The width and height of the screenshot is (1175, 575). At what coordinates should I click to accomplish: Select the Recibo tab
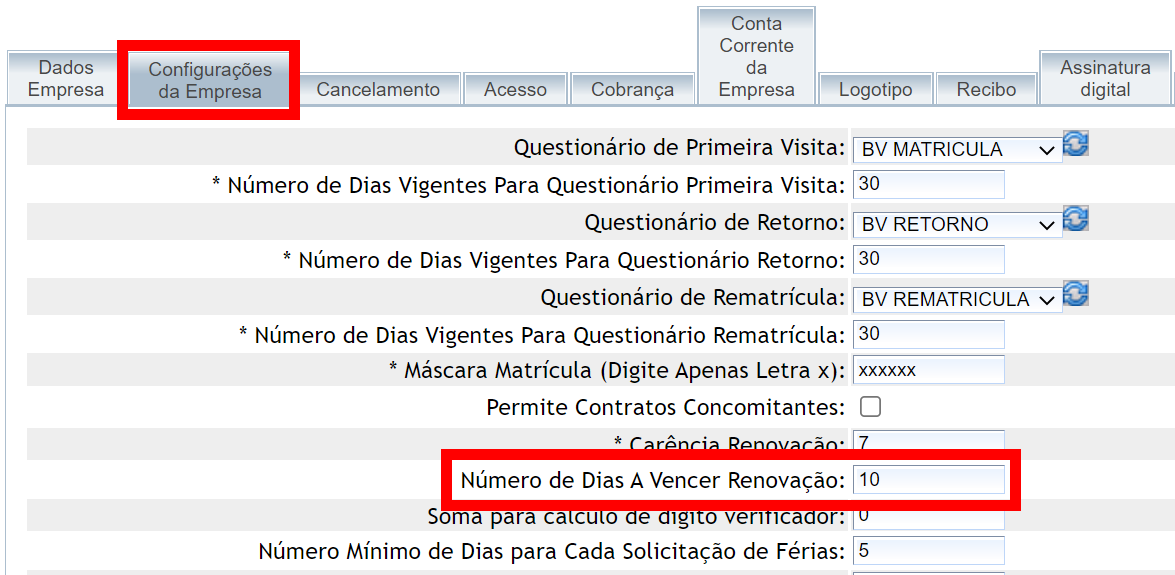pos(986,89)
